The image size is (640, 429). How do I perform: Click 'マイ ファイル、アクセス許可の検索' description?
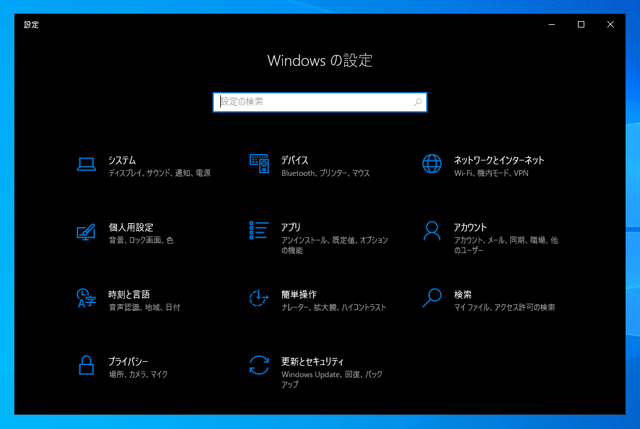tap(504, 307)
